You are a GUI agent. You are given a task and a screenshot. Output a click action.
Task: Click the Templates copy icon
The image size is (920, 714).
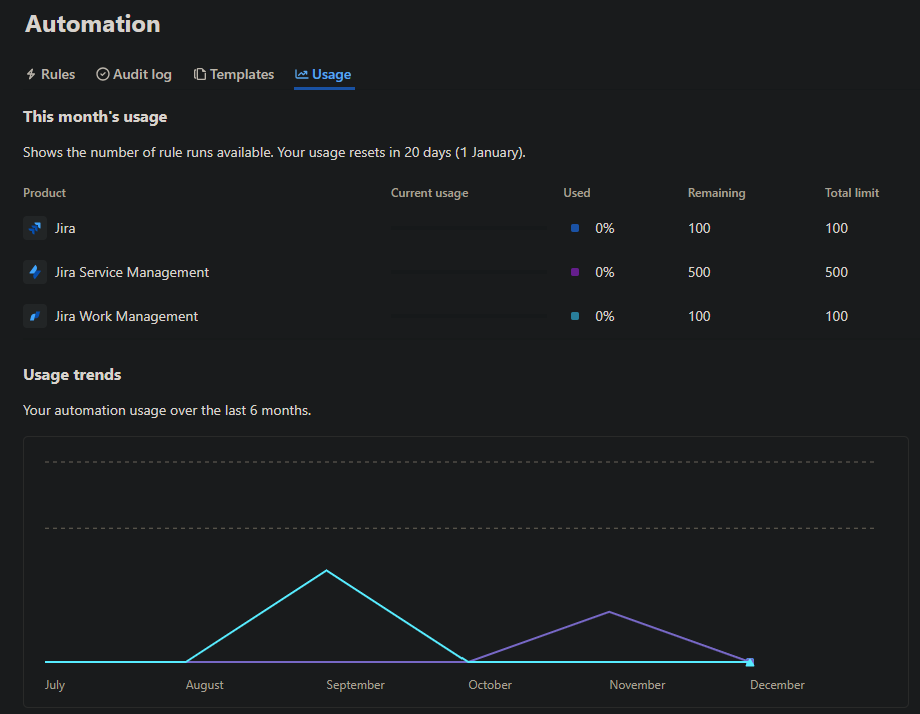point(200,75)
